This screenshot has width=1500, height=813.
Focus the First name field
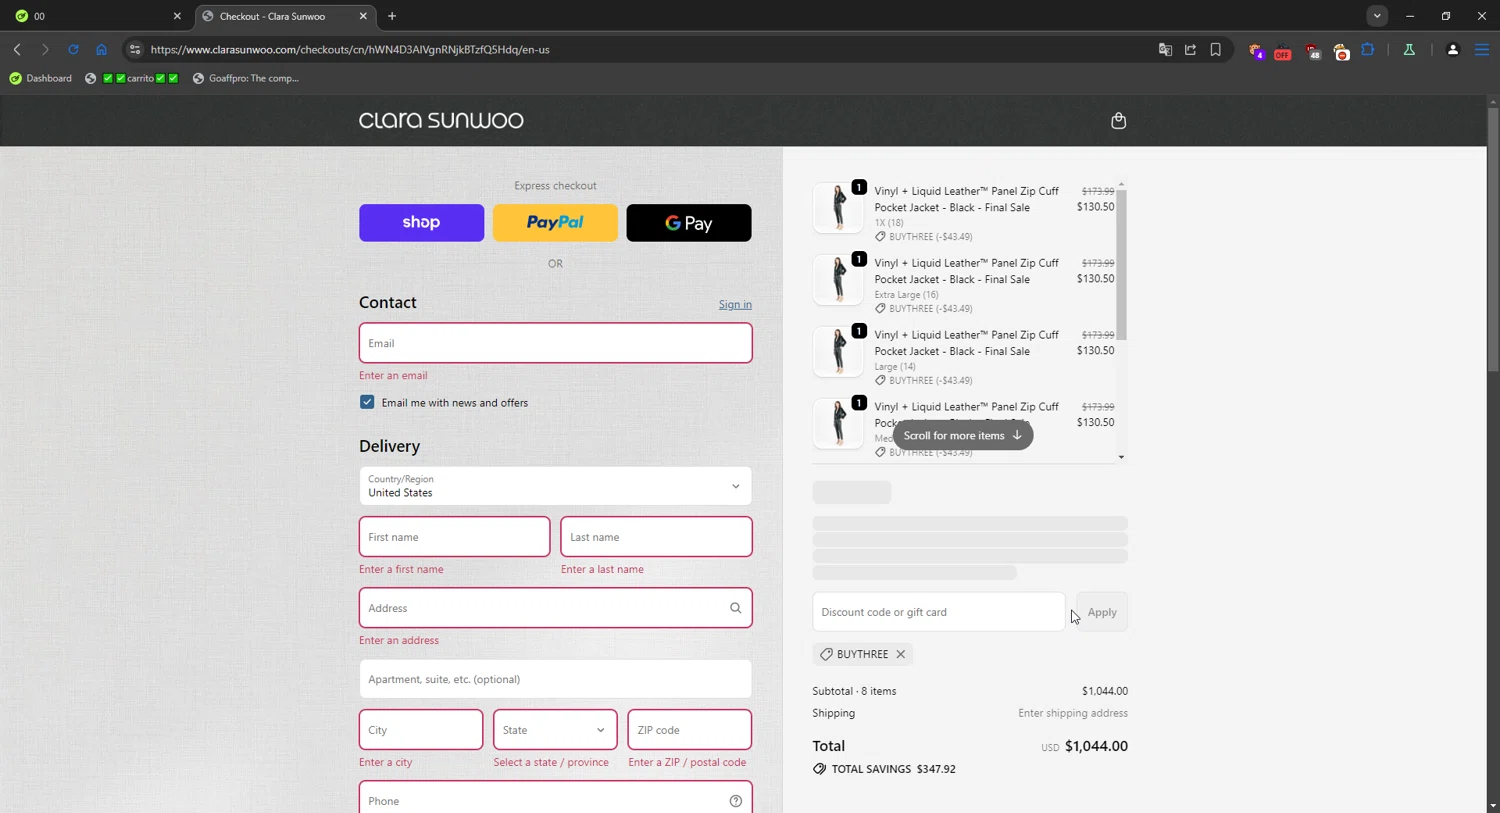[x=454, y=537]
